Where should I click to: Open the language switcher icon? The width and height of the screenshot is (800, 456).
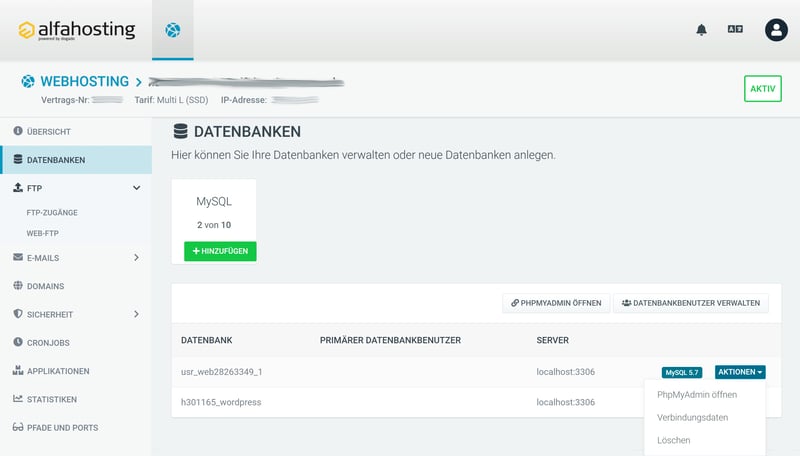click(736, 30)
